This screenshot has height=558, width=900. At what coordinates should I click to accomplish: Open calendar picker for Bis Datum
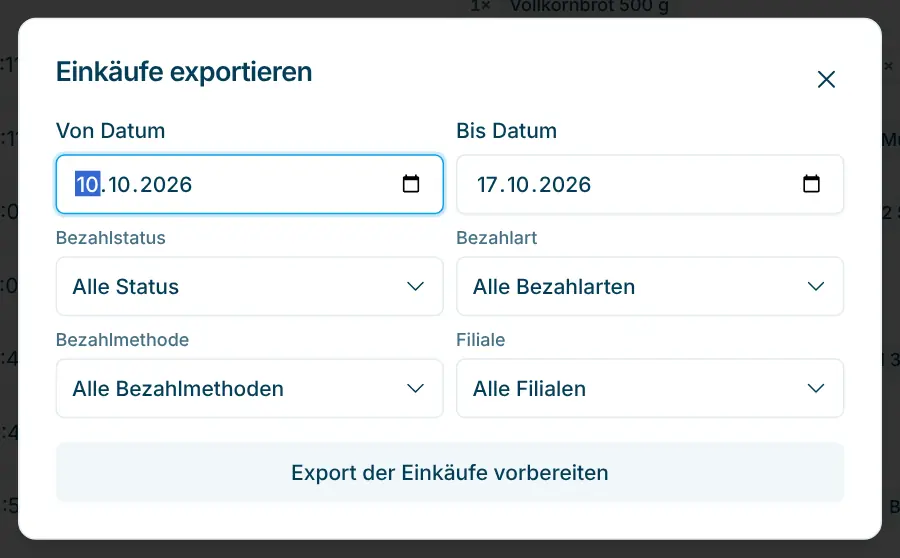click(x=810, y=184)
